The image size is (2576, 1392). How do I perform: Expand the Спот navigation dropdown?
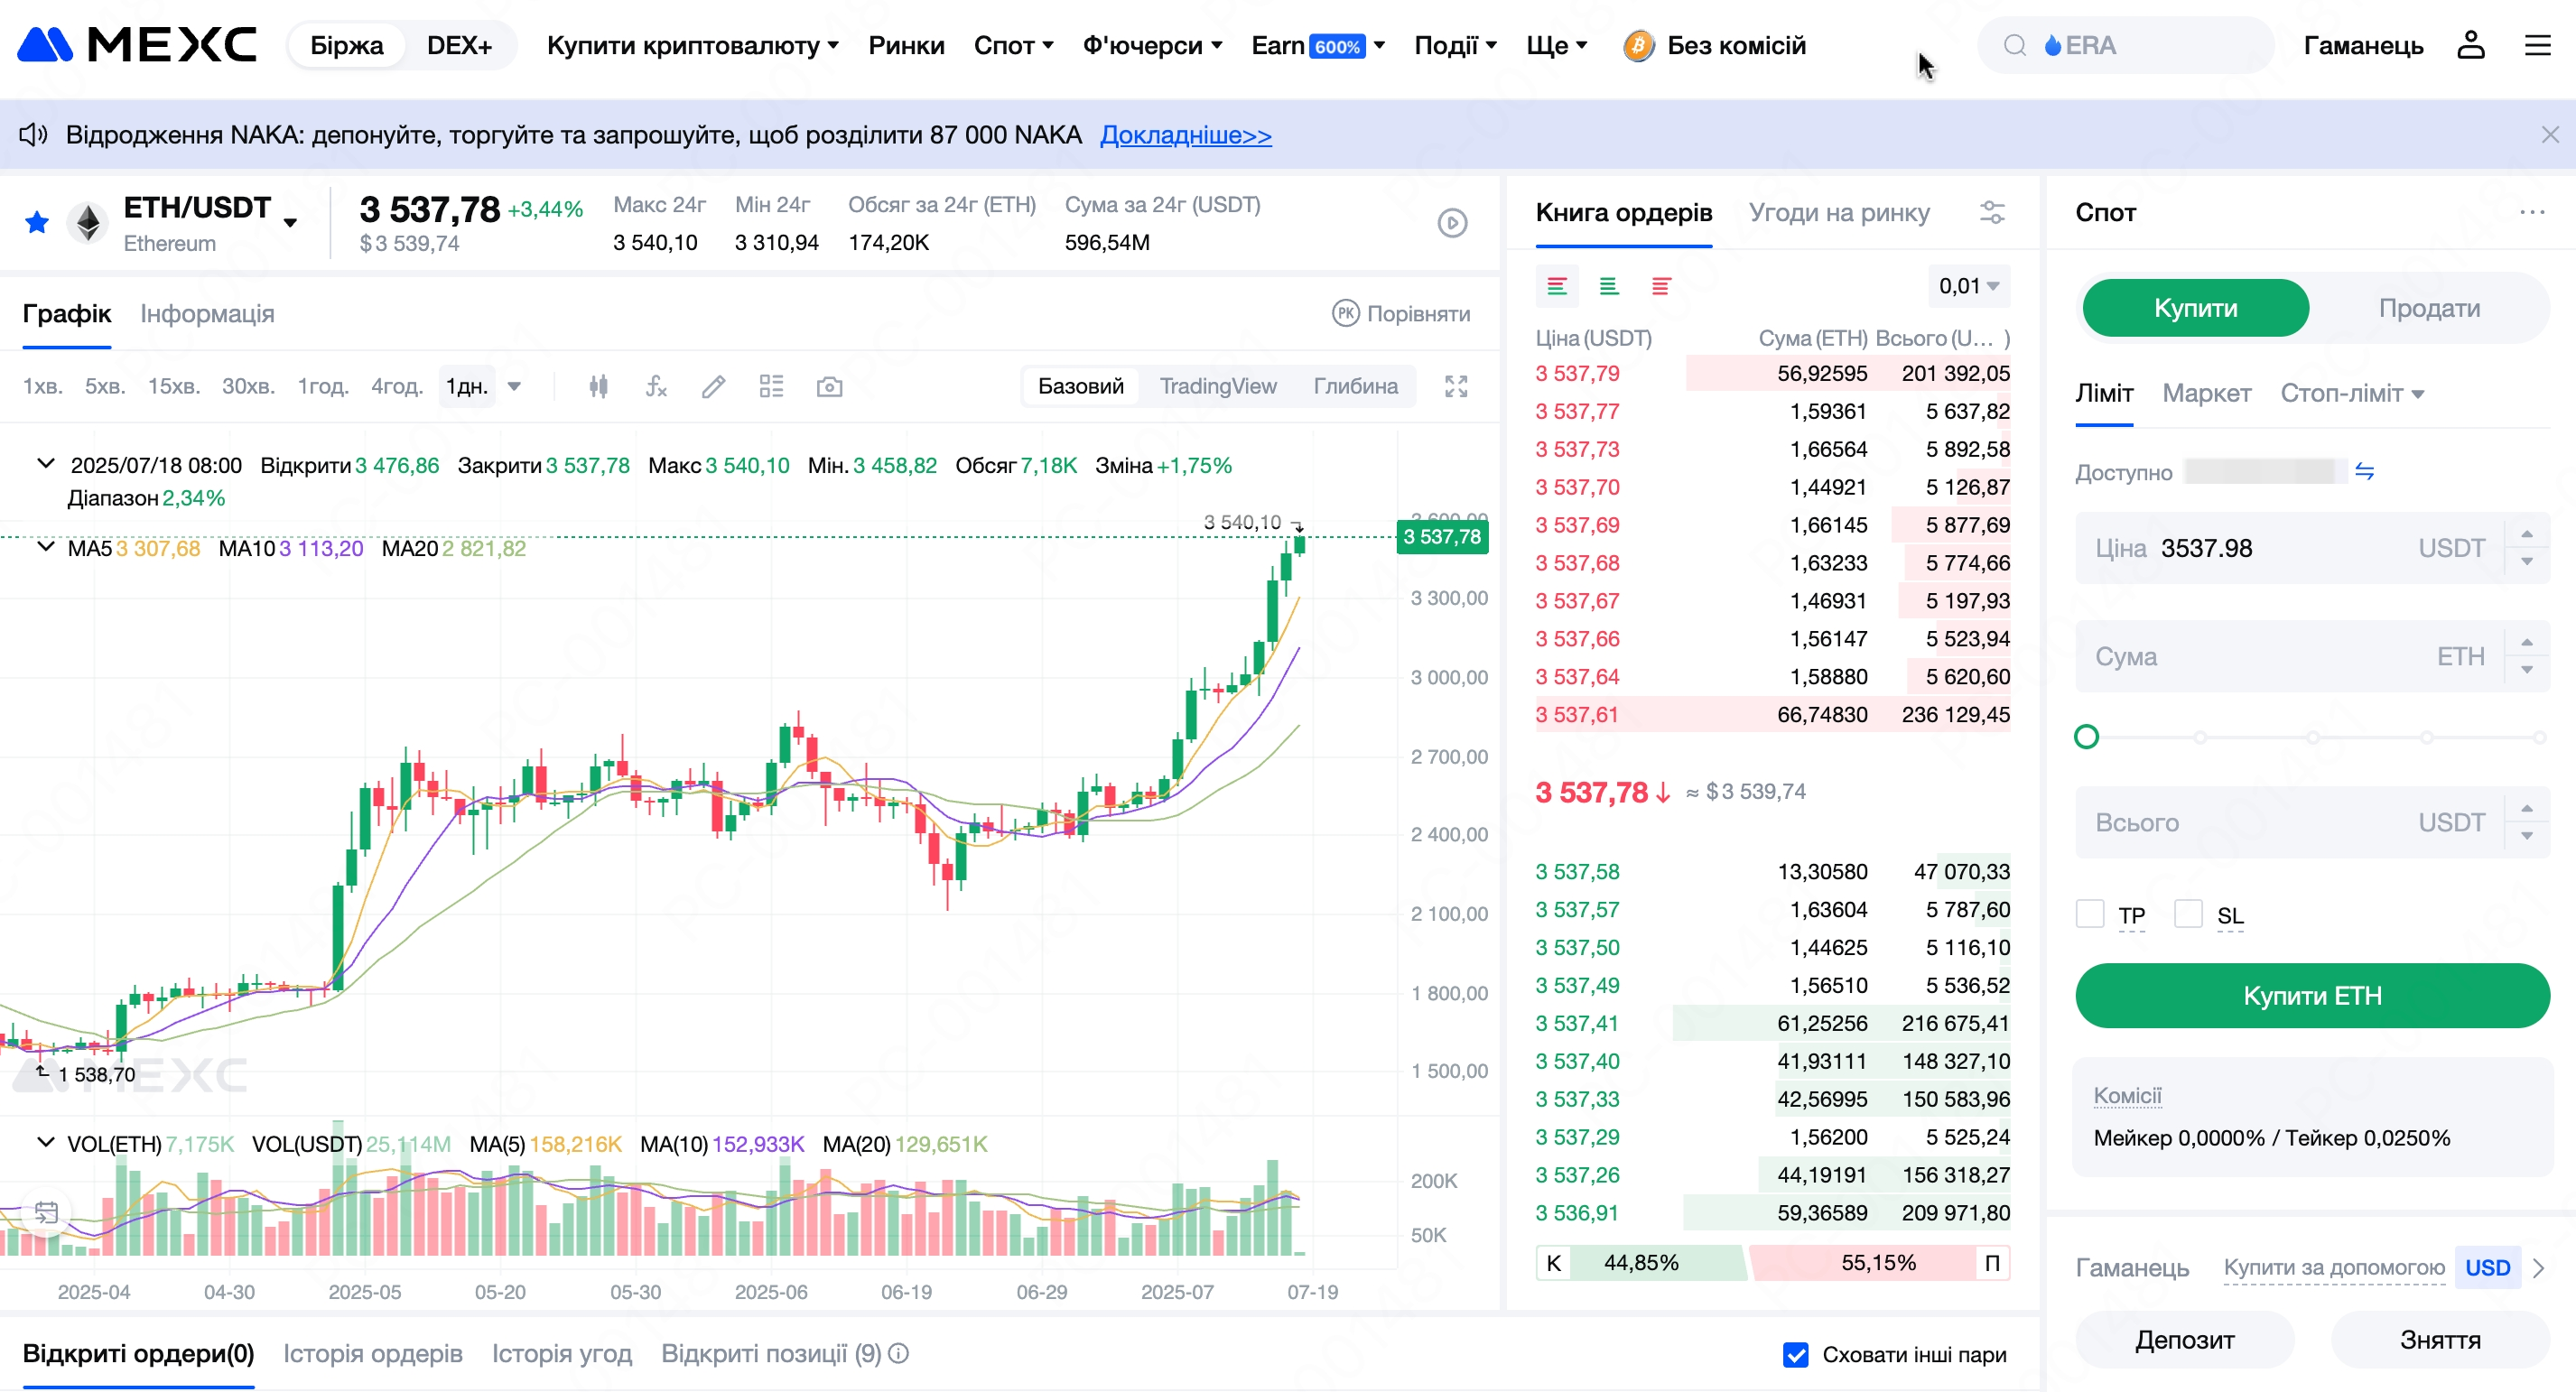(1013, 45)
